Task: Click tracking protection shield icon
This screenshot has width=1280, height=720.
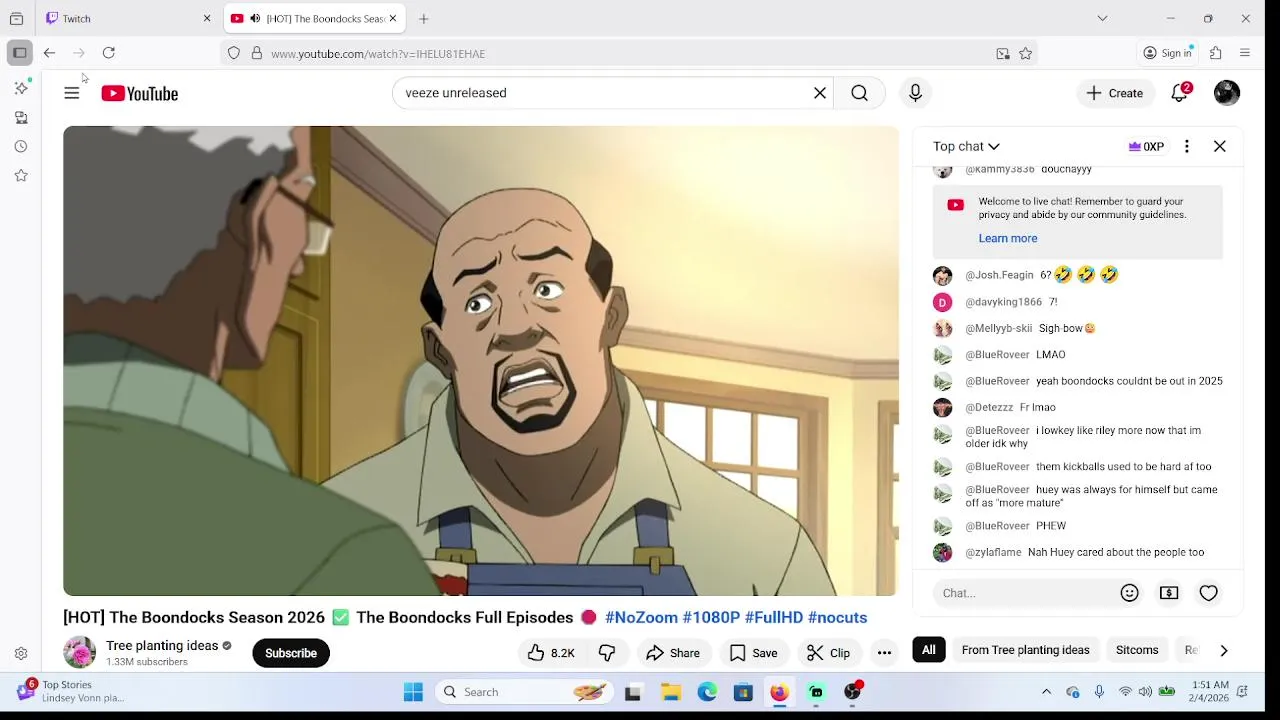Action: (x=234, y=53)
